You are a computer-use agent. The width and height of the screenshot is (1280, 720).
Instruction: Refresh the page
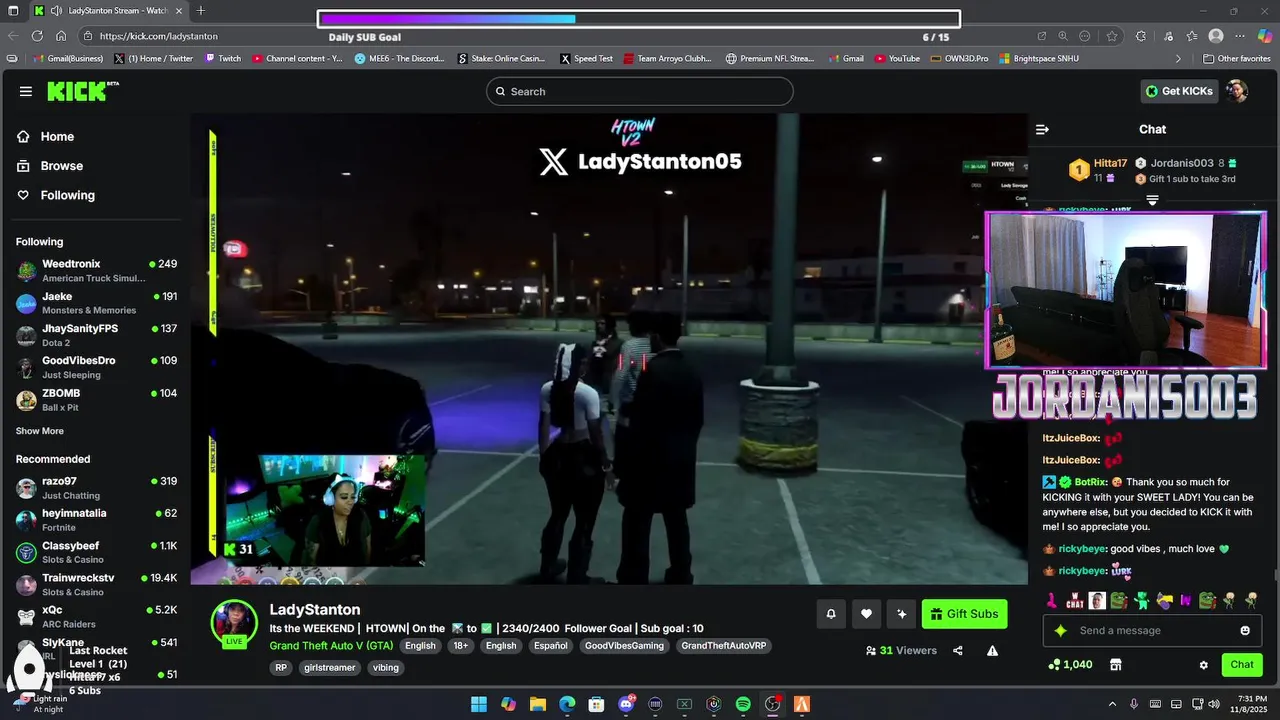coord(38,36)
